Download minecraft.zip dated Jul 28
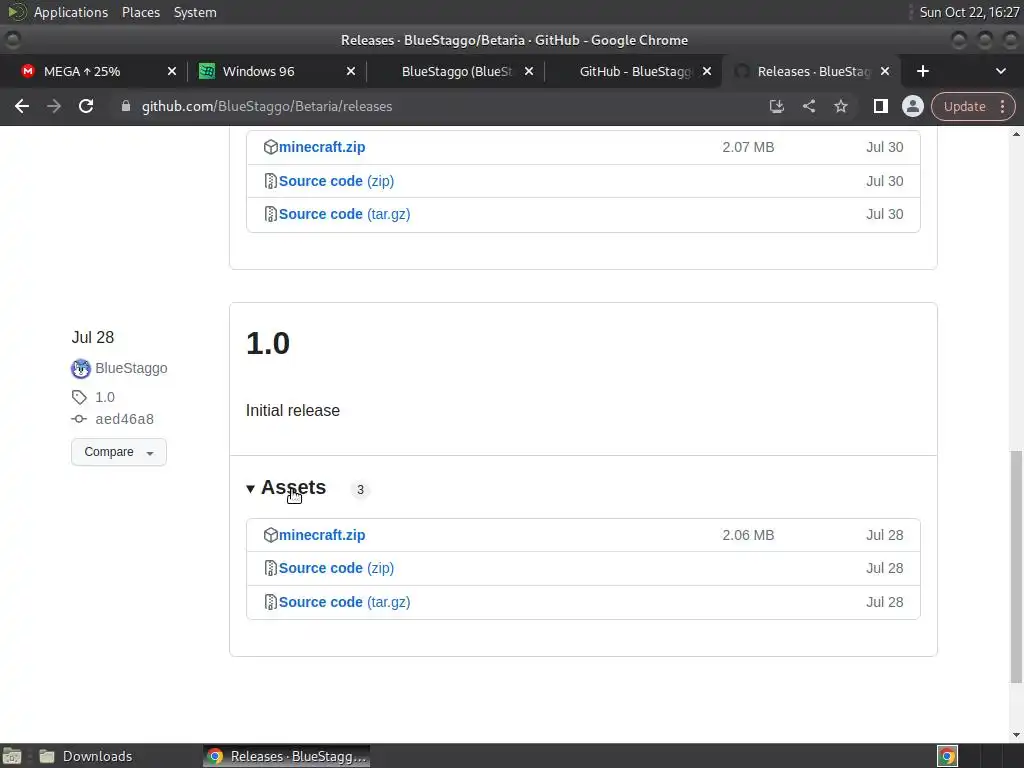 point(322,535)
